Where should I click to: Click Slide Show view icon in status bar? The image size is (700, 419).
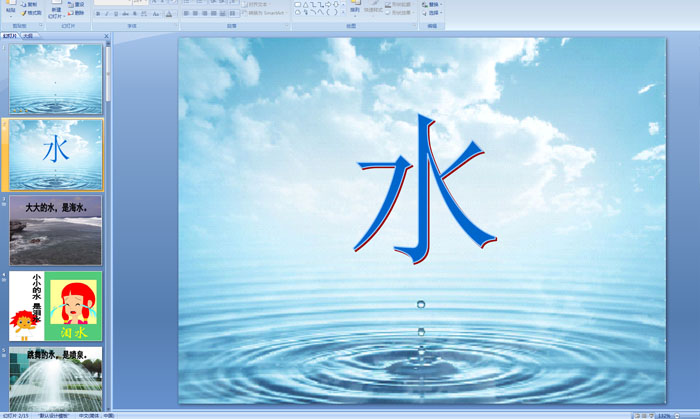coord(651,416)
